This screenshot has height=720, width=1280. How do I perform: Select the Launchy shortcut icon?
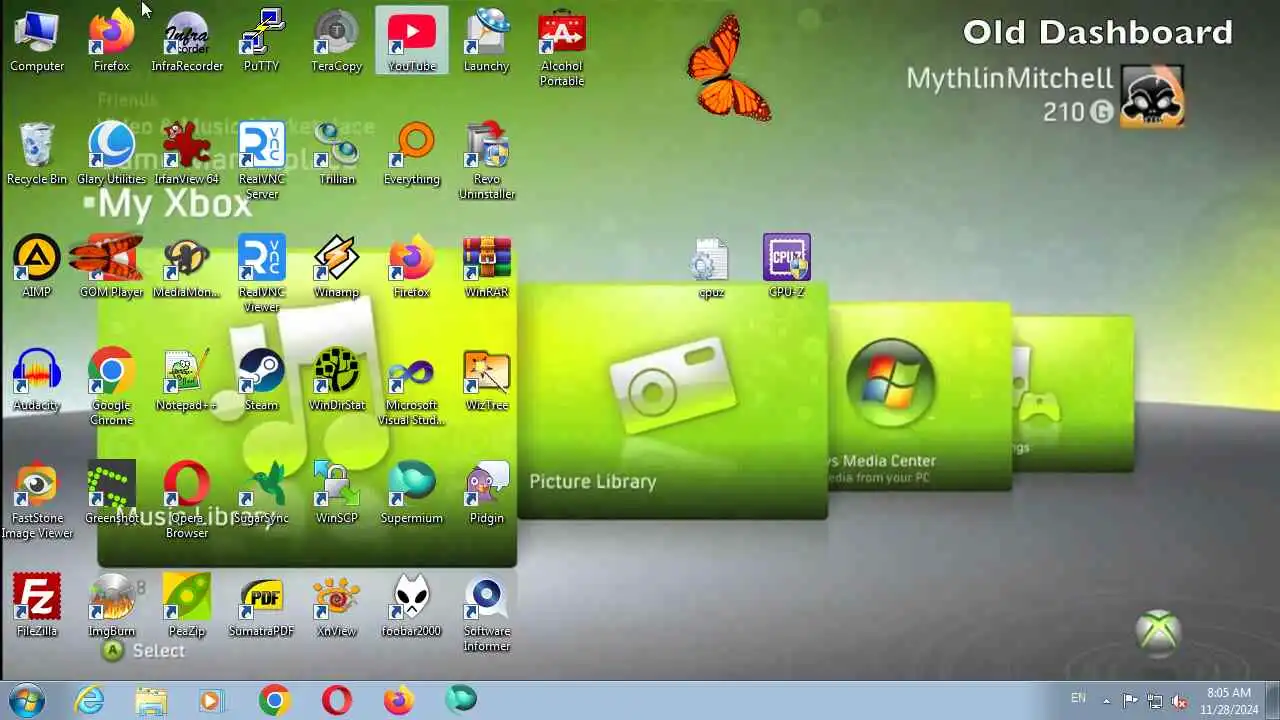pyautogui.click(x=487, y=40)
